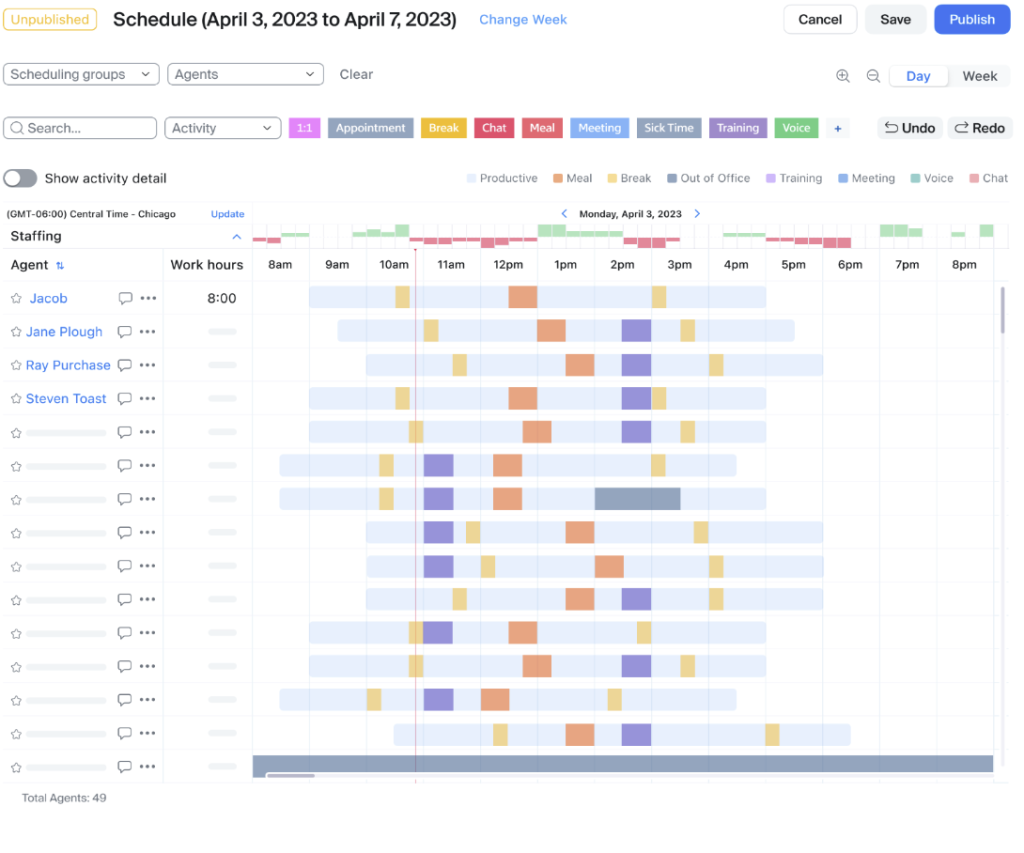Collapse the Staffing section chevron
Image resolution: width=1024 pixels, height=853 pixels.
237,237
